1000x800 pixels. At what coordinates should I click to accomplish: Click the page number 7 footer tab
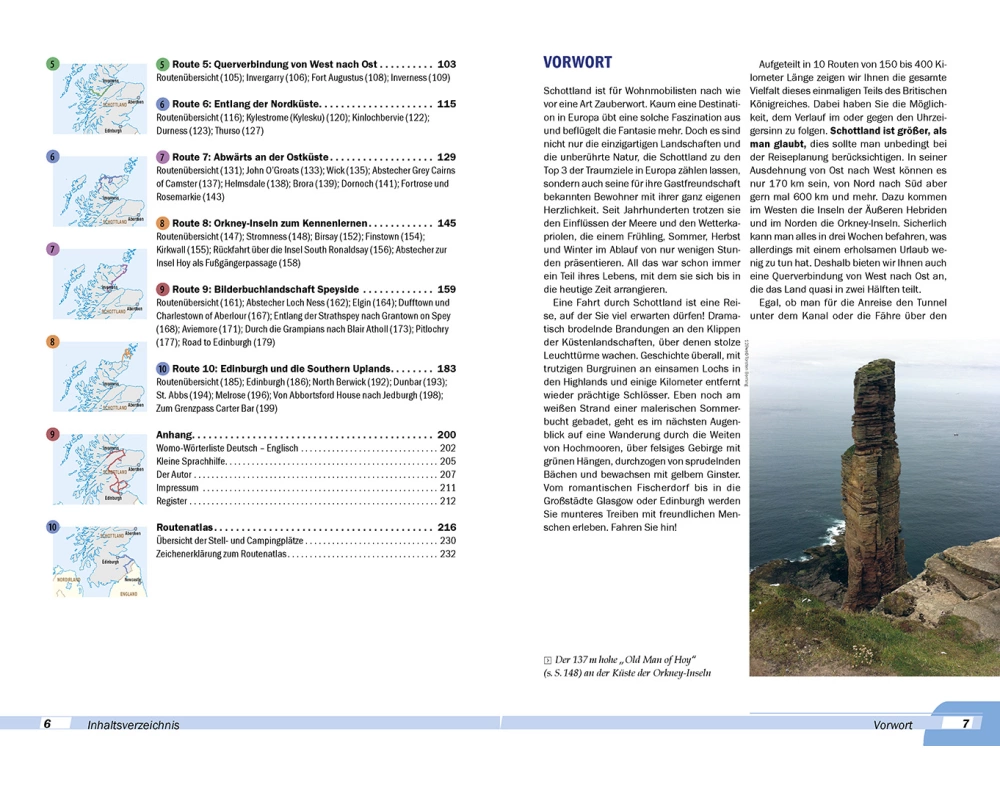click(965, 724)
